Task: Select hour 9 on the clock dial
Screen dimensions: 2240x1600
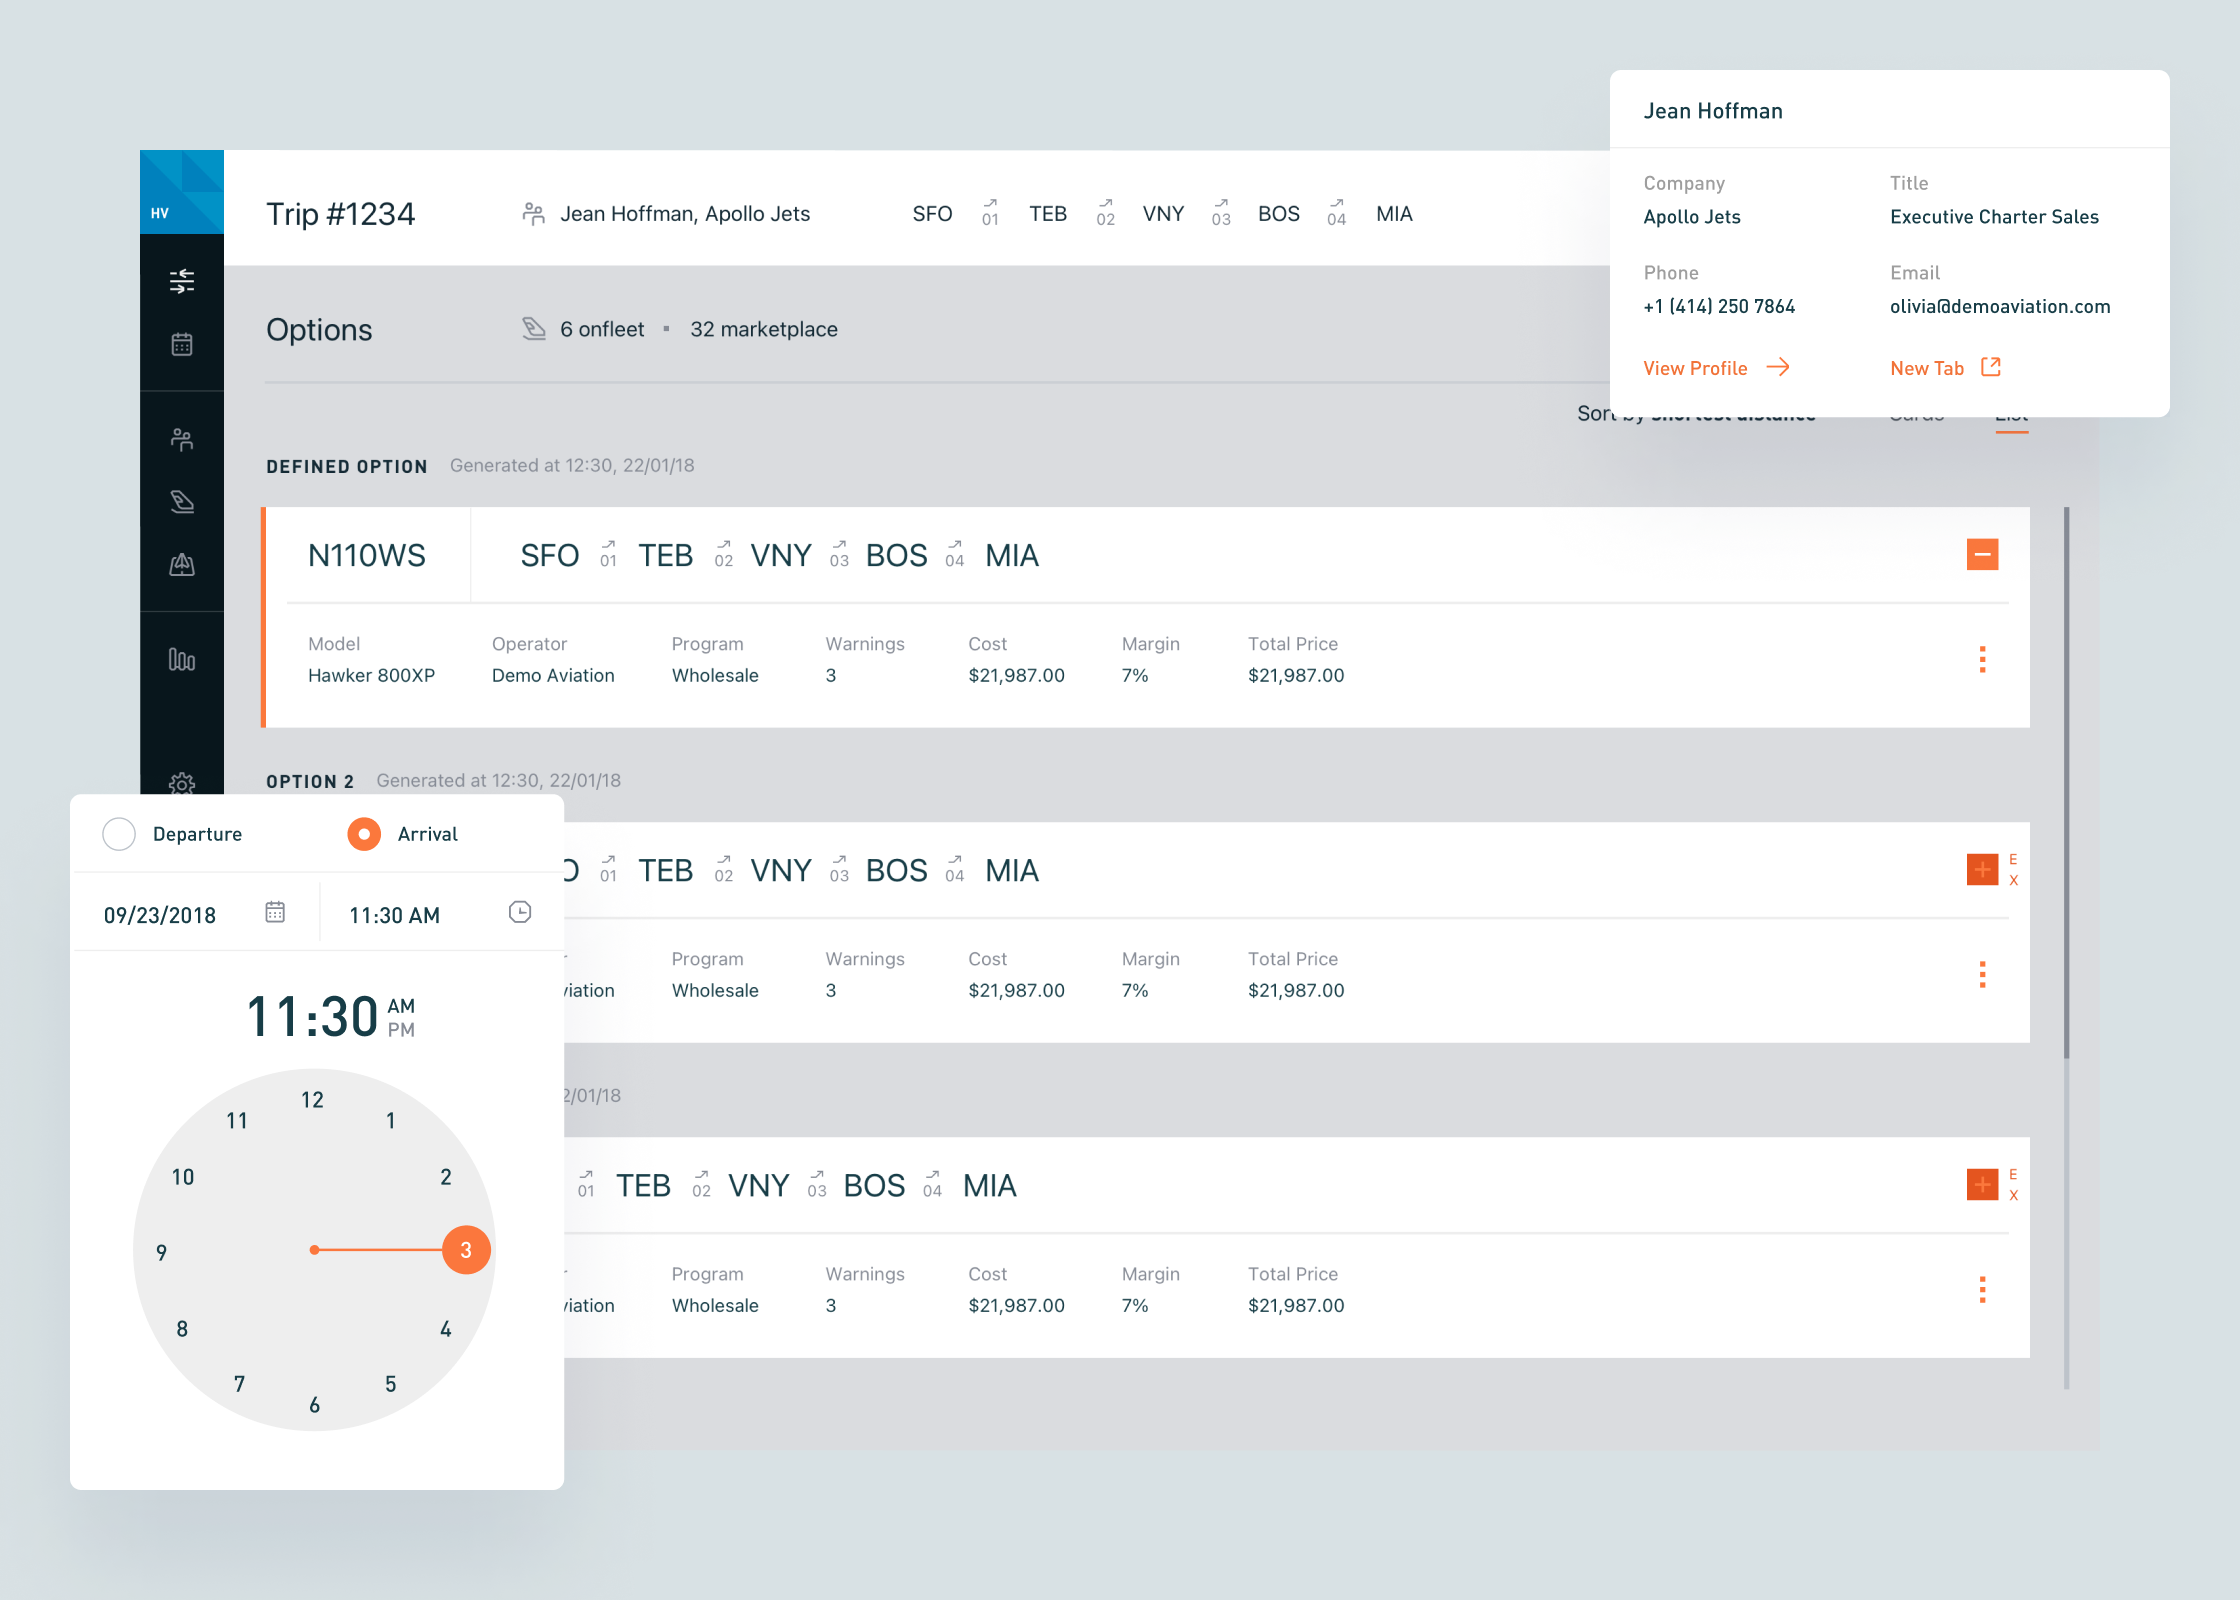Action: (x=162, y=1253)
